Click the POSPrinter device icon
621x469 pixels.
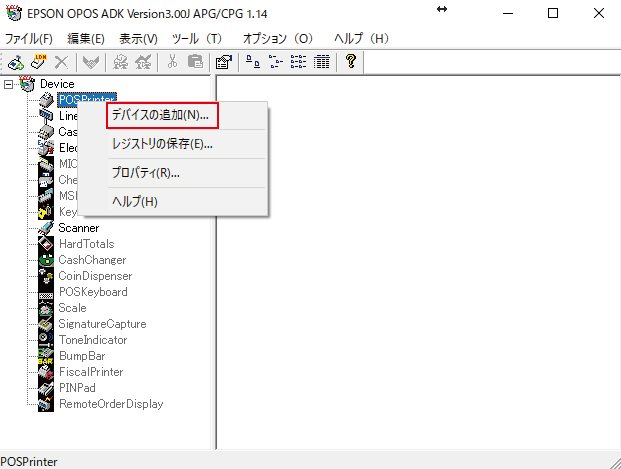46,100
